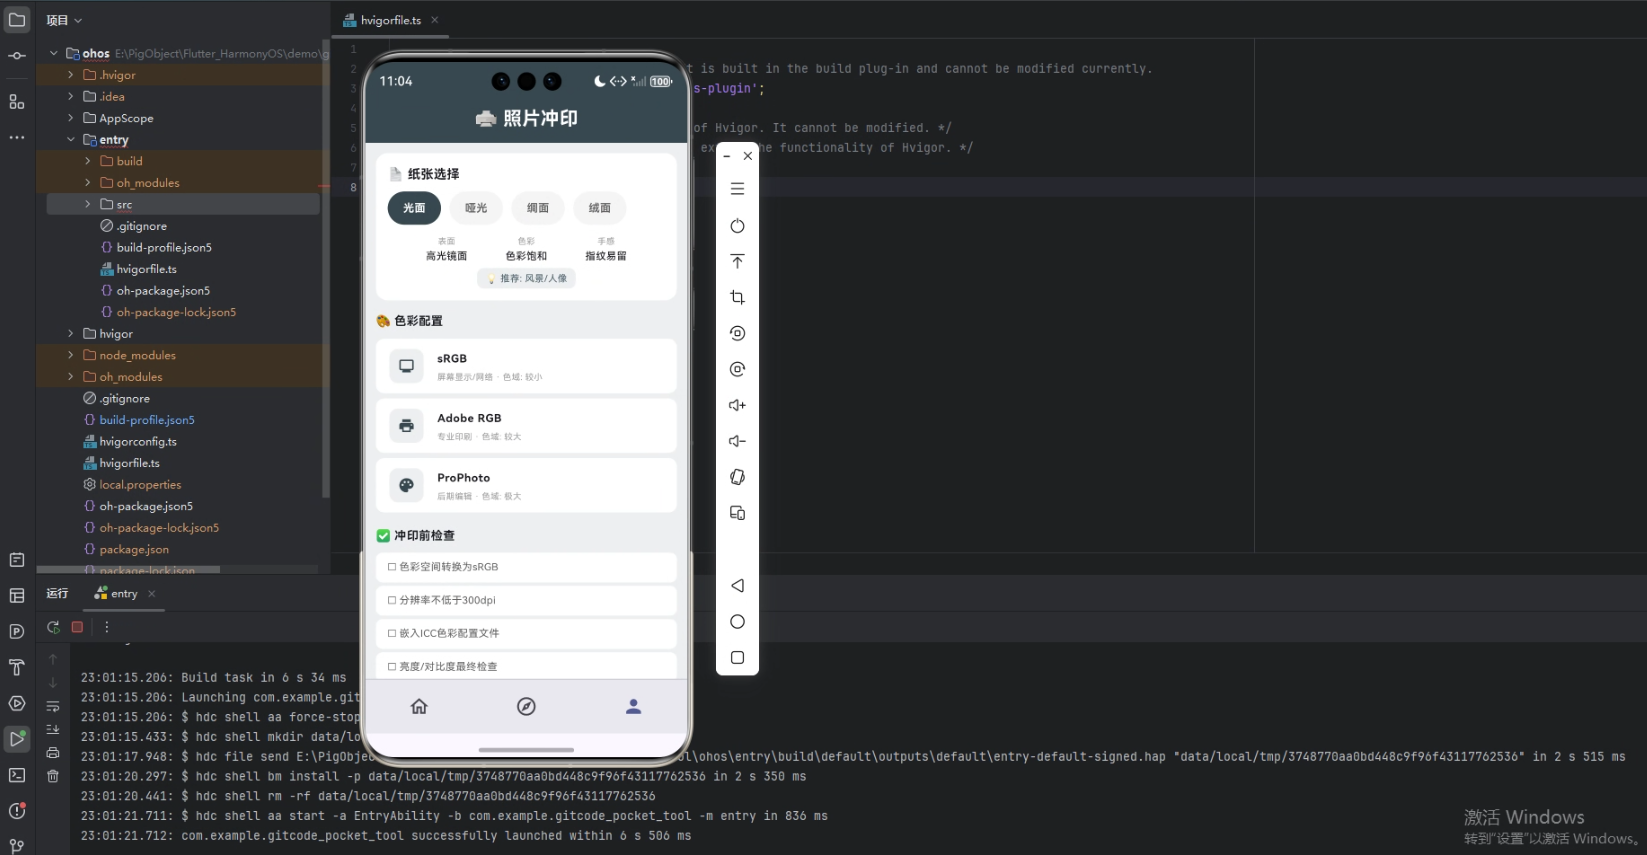Open local.properties file
This screenshot has width=1647, height=855.
click(x=140, y=485)
